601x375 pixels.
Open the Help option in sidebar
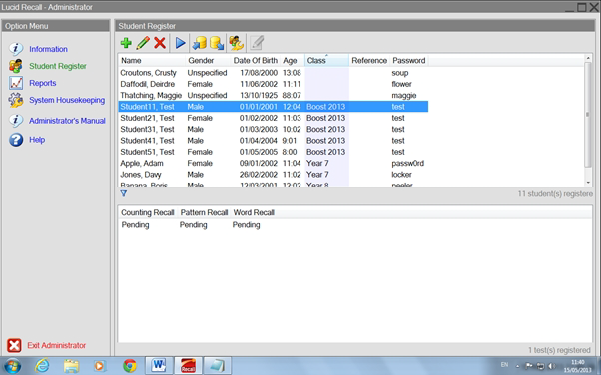[37, 140]
